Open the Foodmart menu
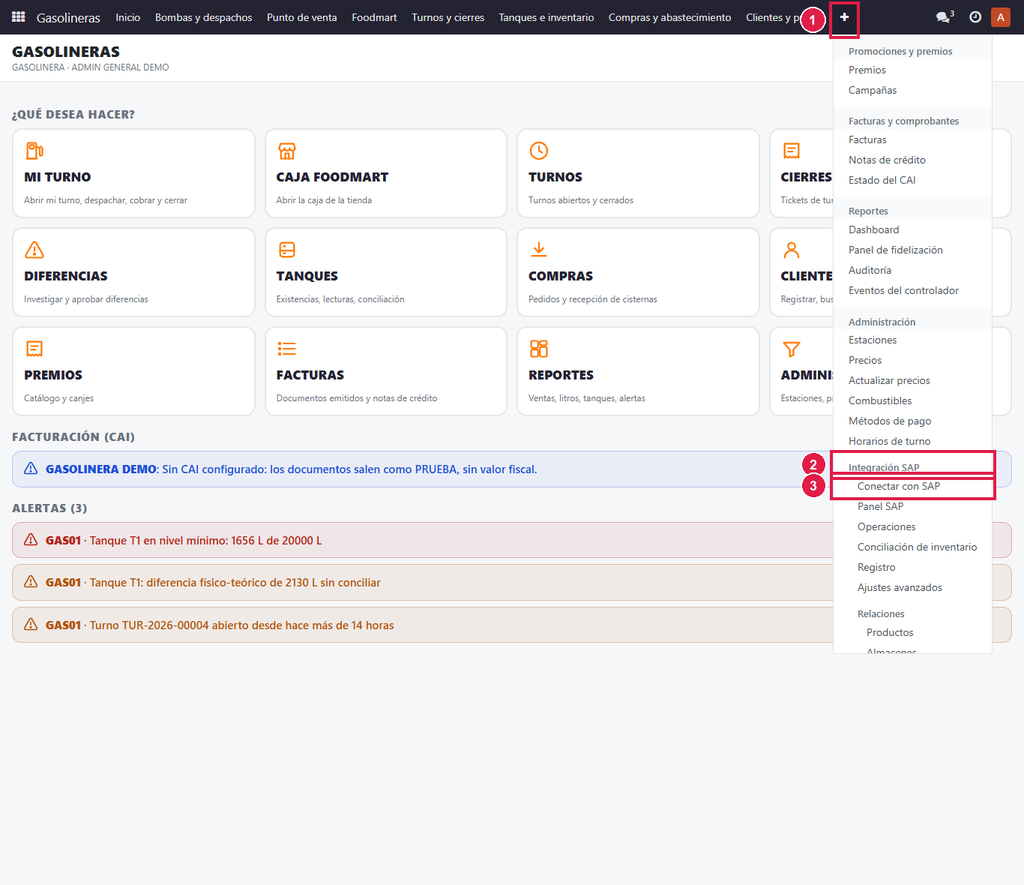The width and height of the screenshot is (1024, 885). click(x=374, y=17)
